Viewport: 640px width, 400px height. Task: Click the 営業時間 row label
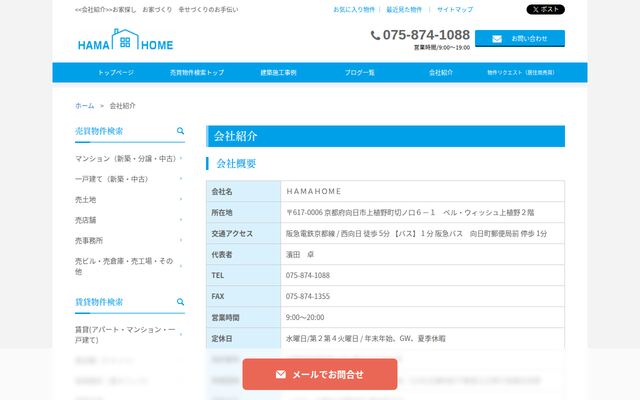click(x=225, y=317)
